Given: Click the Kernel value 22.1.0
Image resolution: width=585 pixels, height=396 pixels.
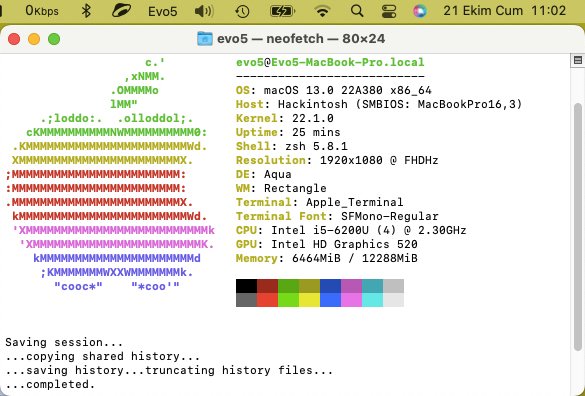Looking at the screenshot, I should tap(313, 118).
